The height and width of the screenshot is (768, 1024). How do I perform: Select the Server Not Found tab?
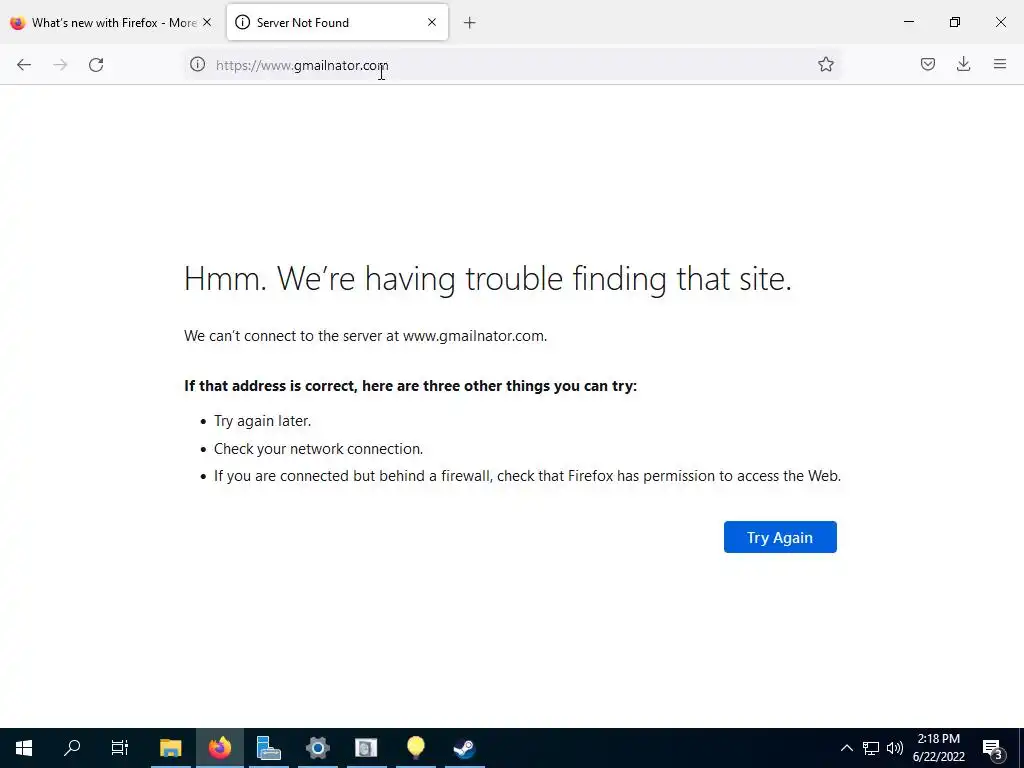pyautogui.click(x=337, y=23)
